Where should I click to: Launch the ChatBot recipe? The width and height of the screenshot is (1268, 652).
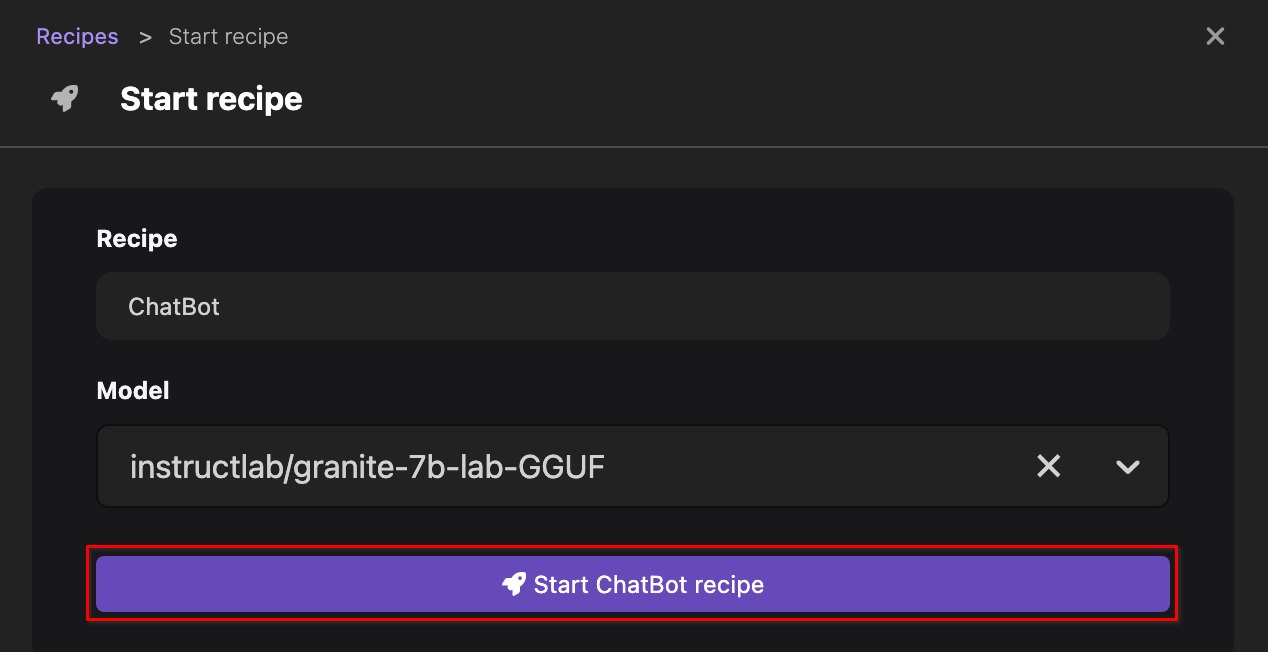tap(632, 584)
